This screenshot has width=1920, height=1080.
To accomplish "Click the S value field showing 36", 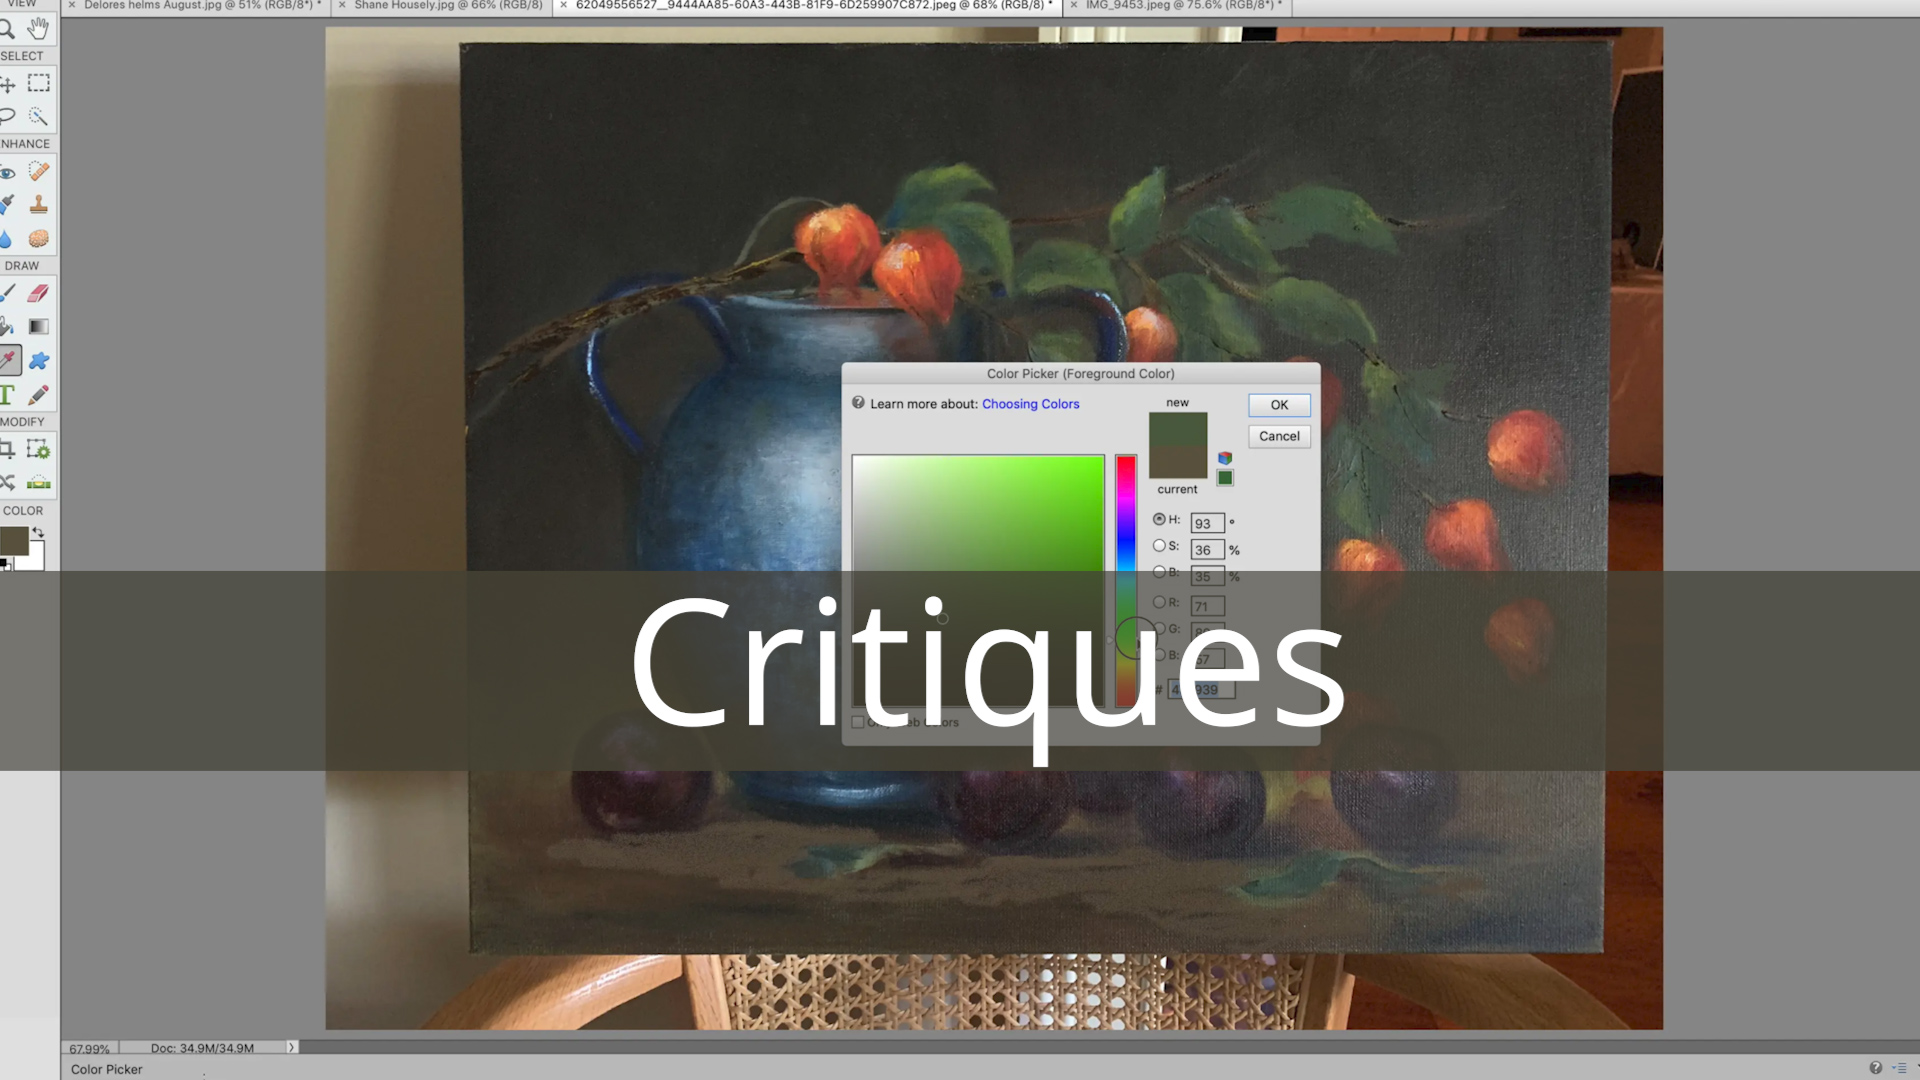I will 1207,550.
